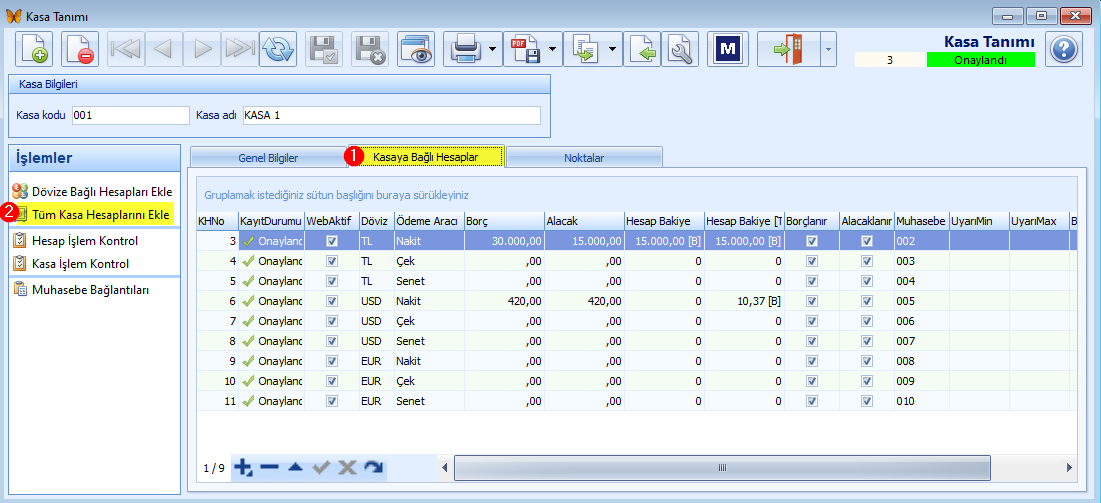Click the copy documents icon
The image size is (1101, 503).
point(585,48)
